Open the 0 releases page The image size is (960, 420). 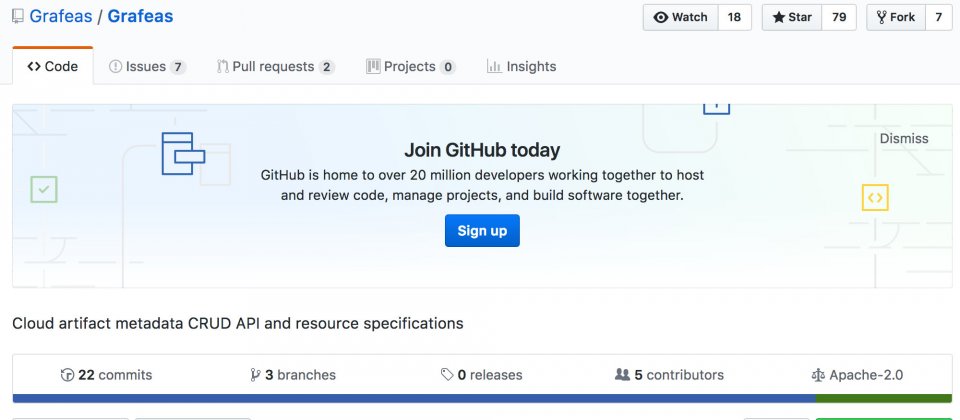(482, 375)
